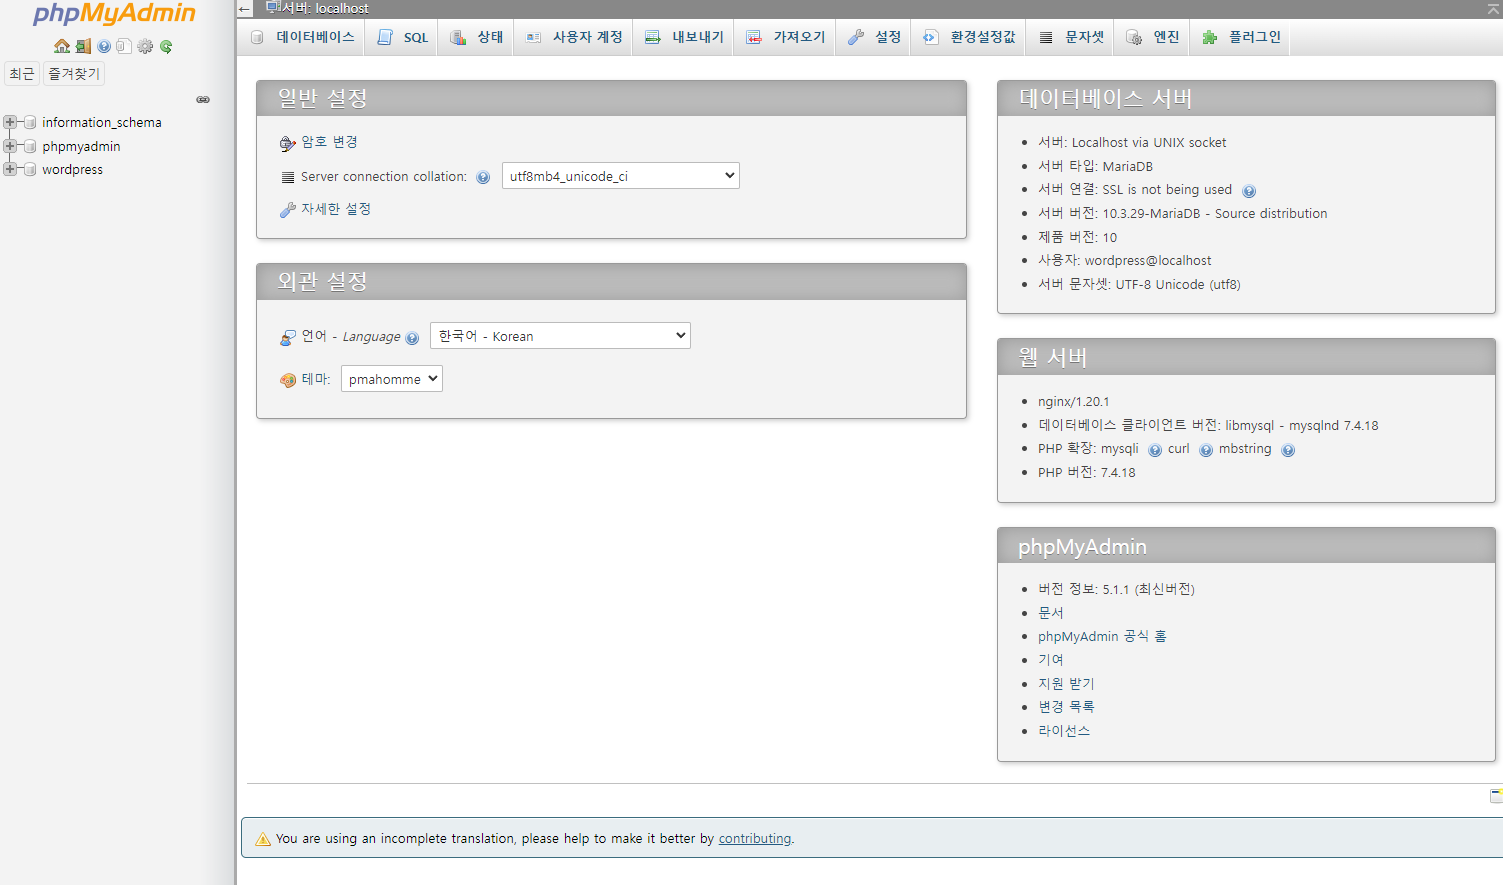Viewport: 1503px width, 885px height.
Task: Open the 데이터베이스 tab
Action: pyautogui.click(x=303, y=37)
